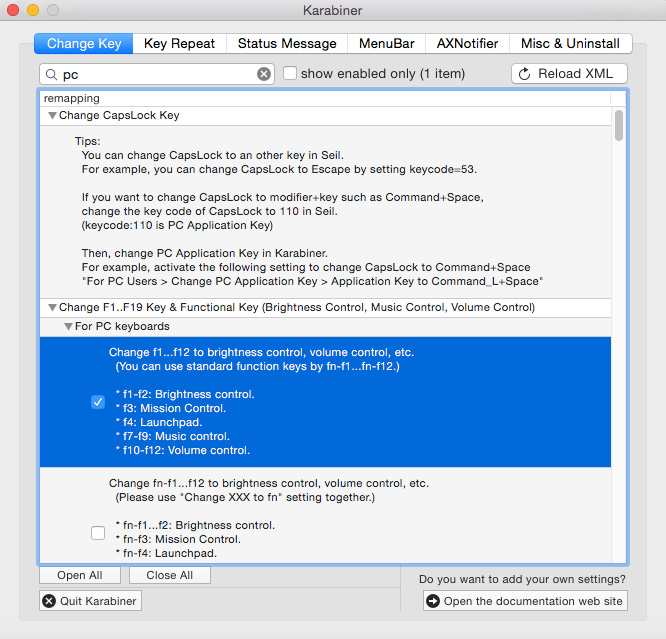Click into the search field containing pc
The height and width of the screenshot is (639, 666).
pyautogui.click(x=157, y=74)
